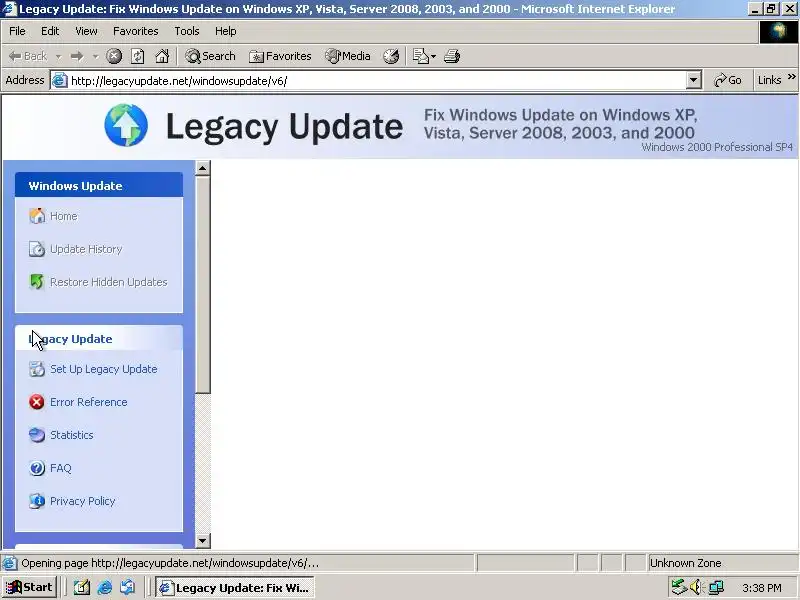Image resolution: width=800 pixels, height=600 pixels.
Task: Click the Home house icon in sidebar
Action: pos(37,216)
